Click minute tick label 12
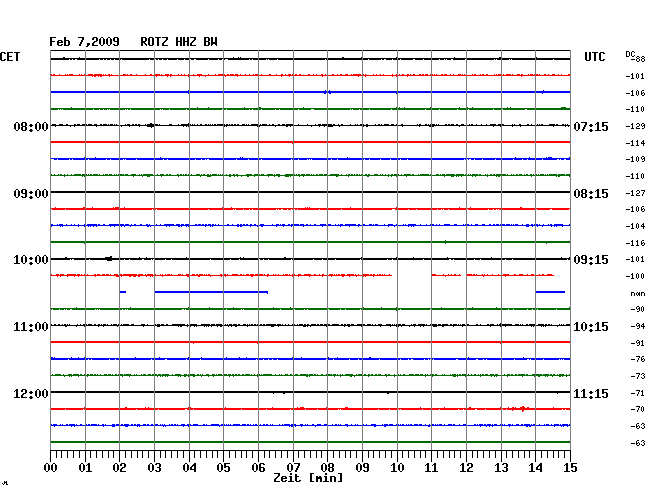This screenshot has height=494, width=650. 466,468
